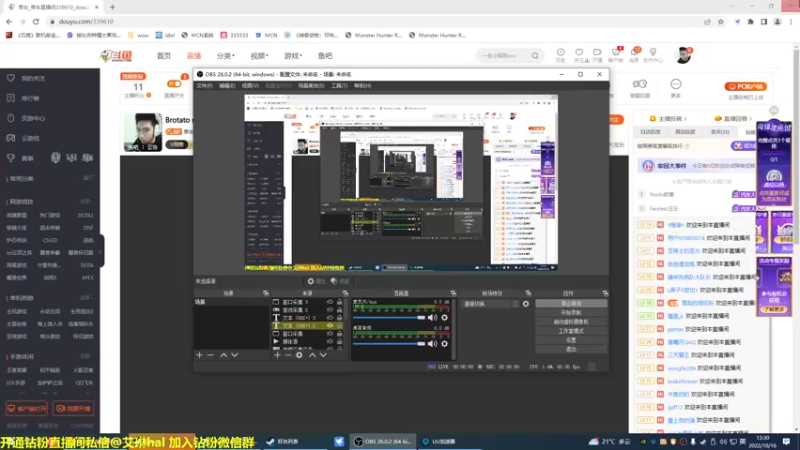The width and height of the screenshot is (800, 450).
Task: Start the virtual camera in OBS
Action: tap(571, 321)
